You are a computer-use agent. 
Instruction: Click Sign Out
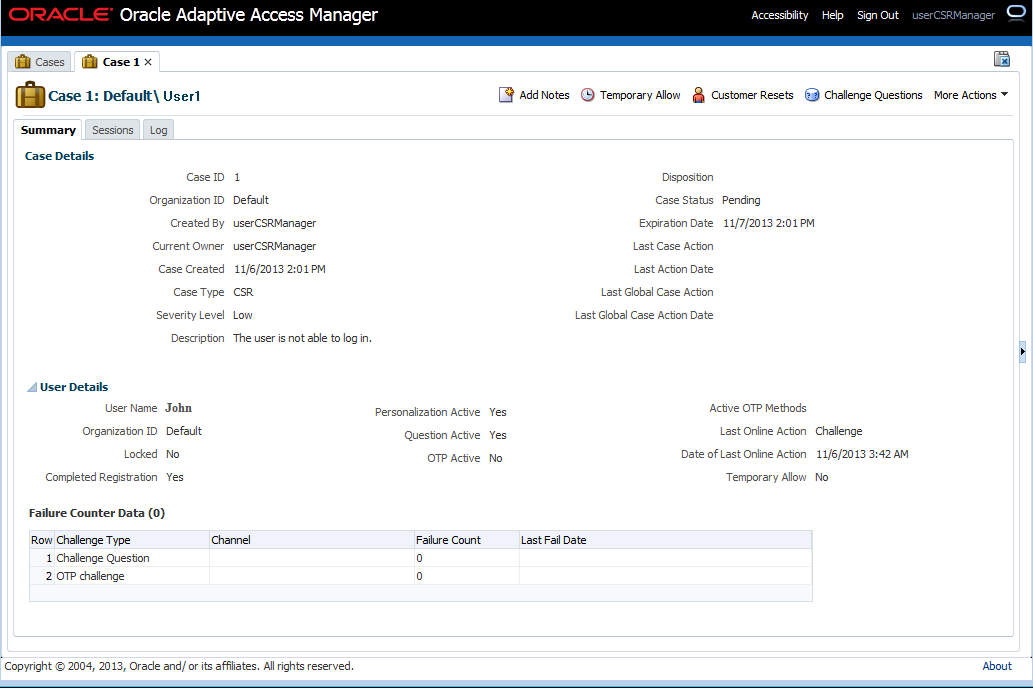pos(878,14)
